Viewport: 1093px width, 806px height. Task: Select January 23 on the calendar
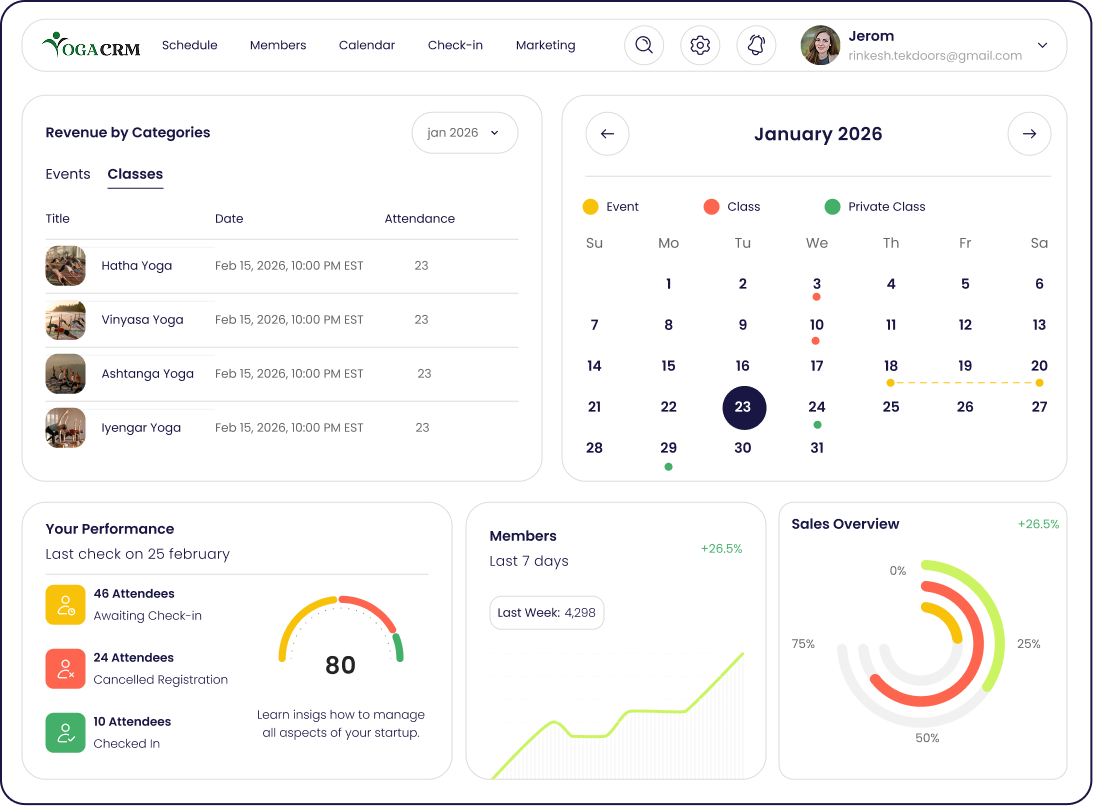[x=744, y=407]
